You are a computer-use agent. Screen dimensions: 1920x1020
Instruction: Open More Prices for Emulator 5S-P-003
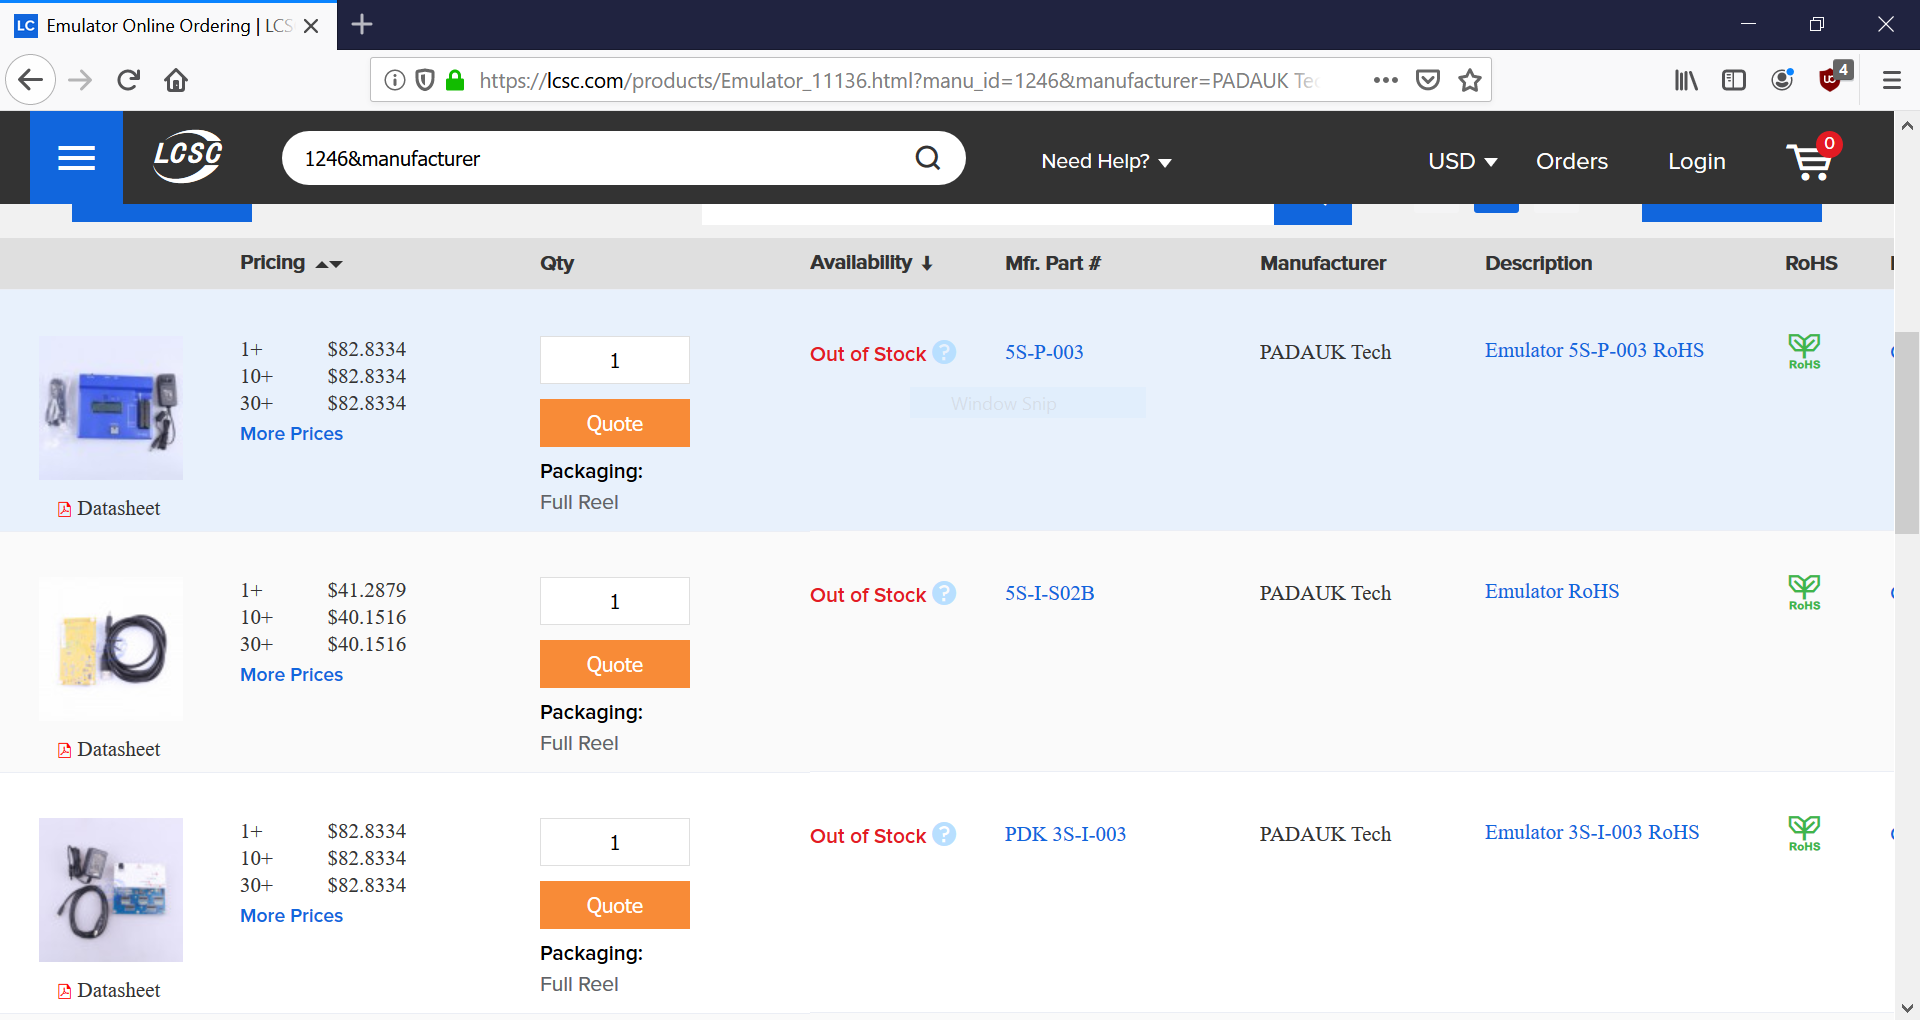click(291, 433)
